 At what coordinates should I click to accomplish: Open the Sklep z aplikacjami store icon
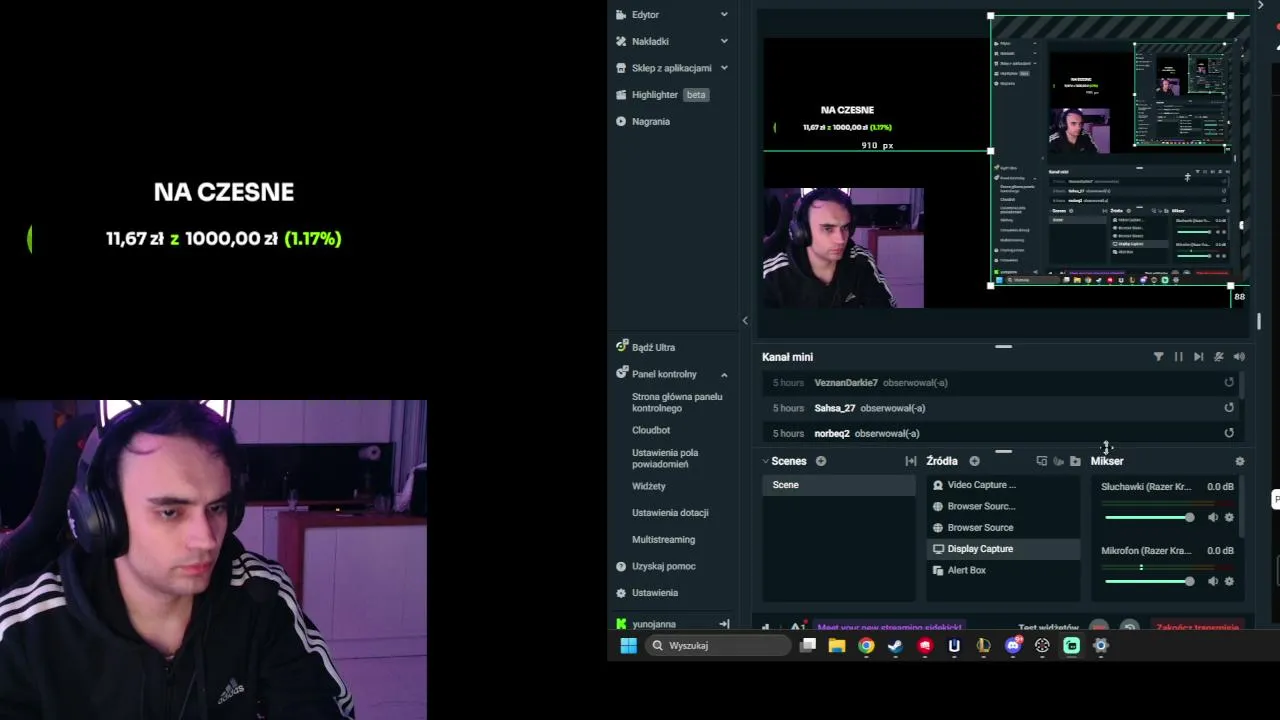click(621, 68)
